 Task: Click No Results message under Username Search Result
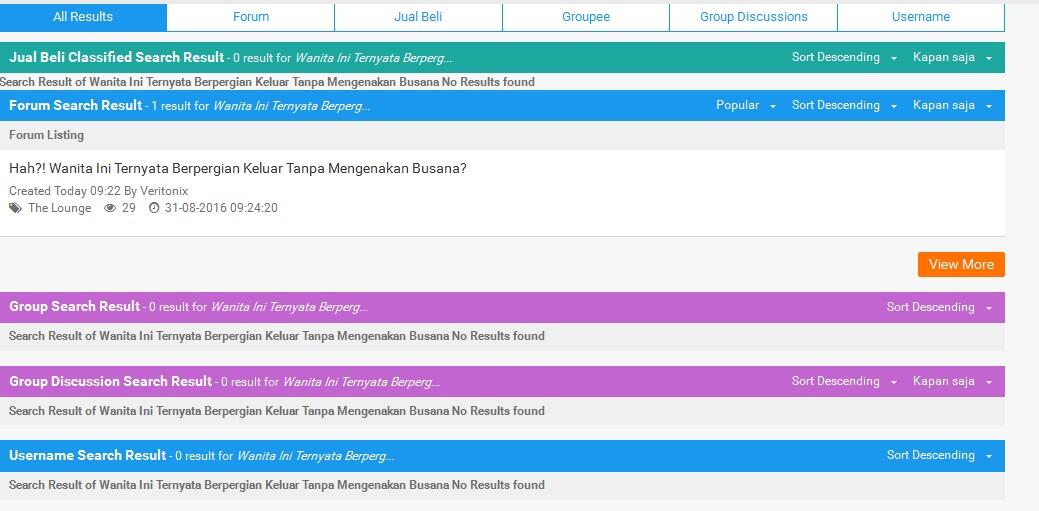pos(277,484)
